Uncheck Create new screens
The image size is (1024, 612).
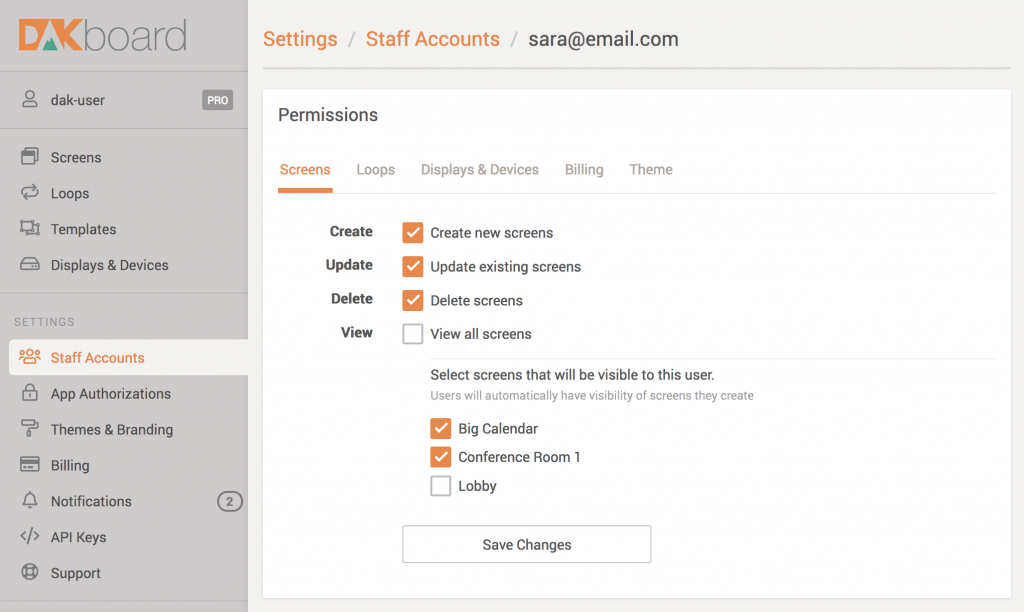413,233
